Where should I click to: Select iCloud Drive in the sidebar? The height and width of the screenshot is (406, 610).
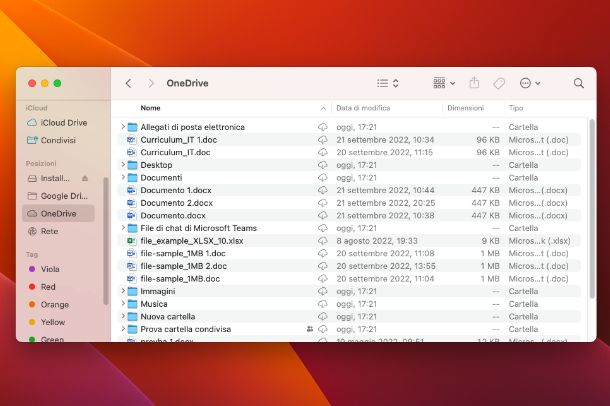point(57,122)
